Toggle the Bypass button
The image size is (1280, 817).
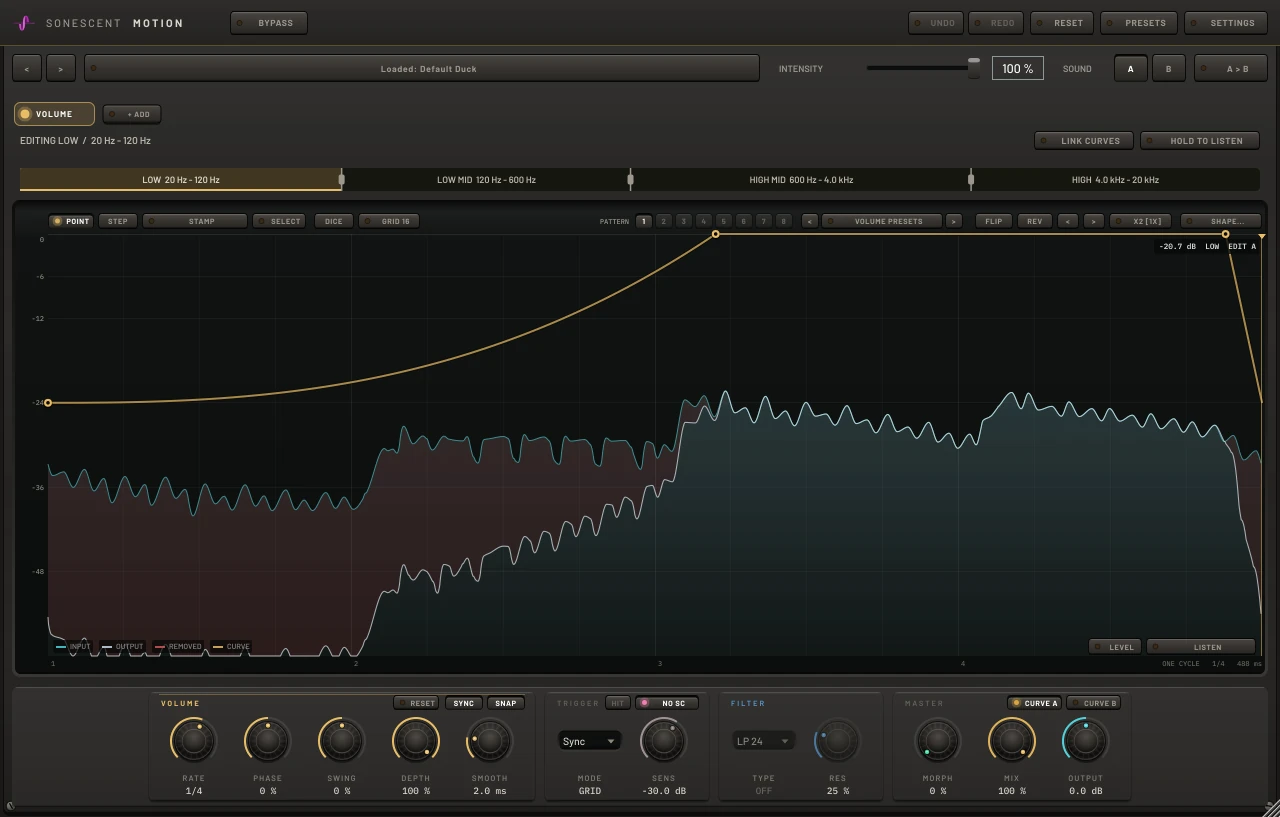pyautogui.click(x=268, y=23)
